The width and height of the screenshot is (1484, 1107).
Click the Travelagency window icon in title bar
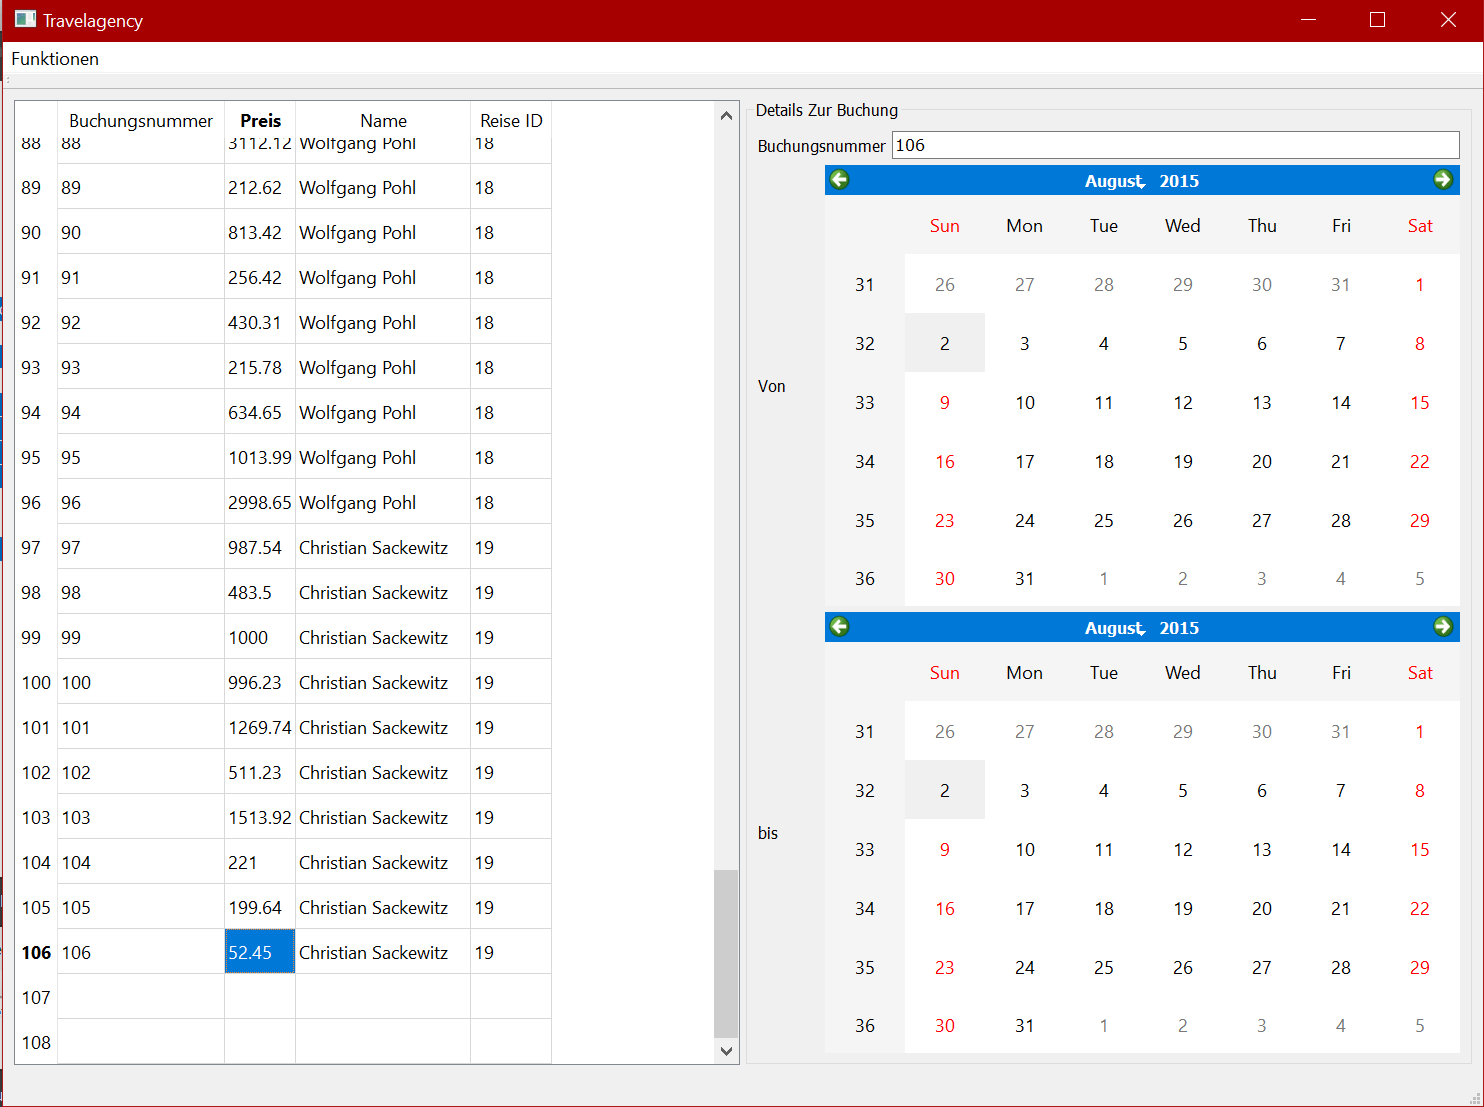coord(25,20)
